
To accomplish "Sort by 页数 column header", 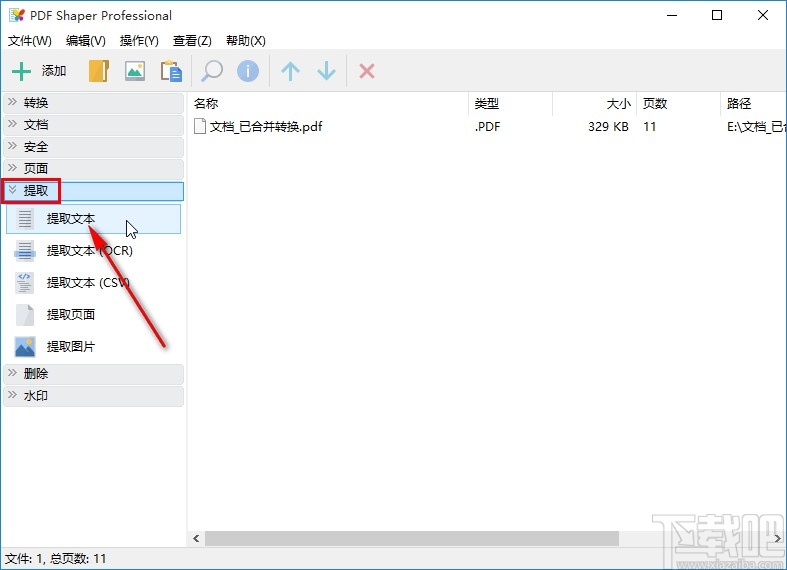I will pyautogui.click(x=678, y=104).
